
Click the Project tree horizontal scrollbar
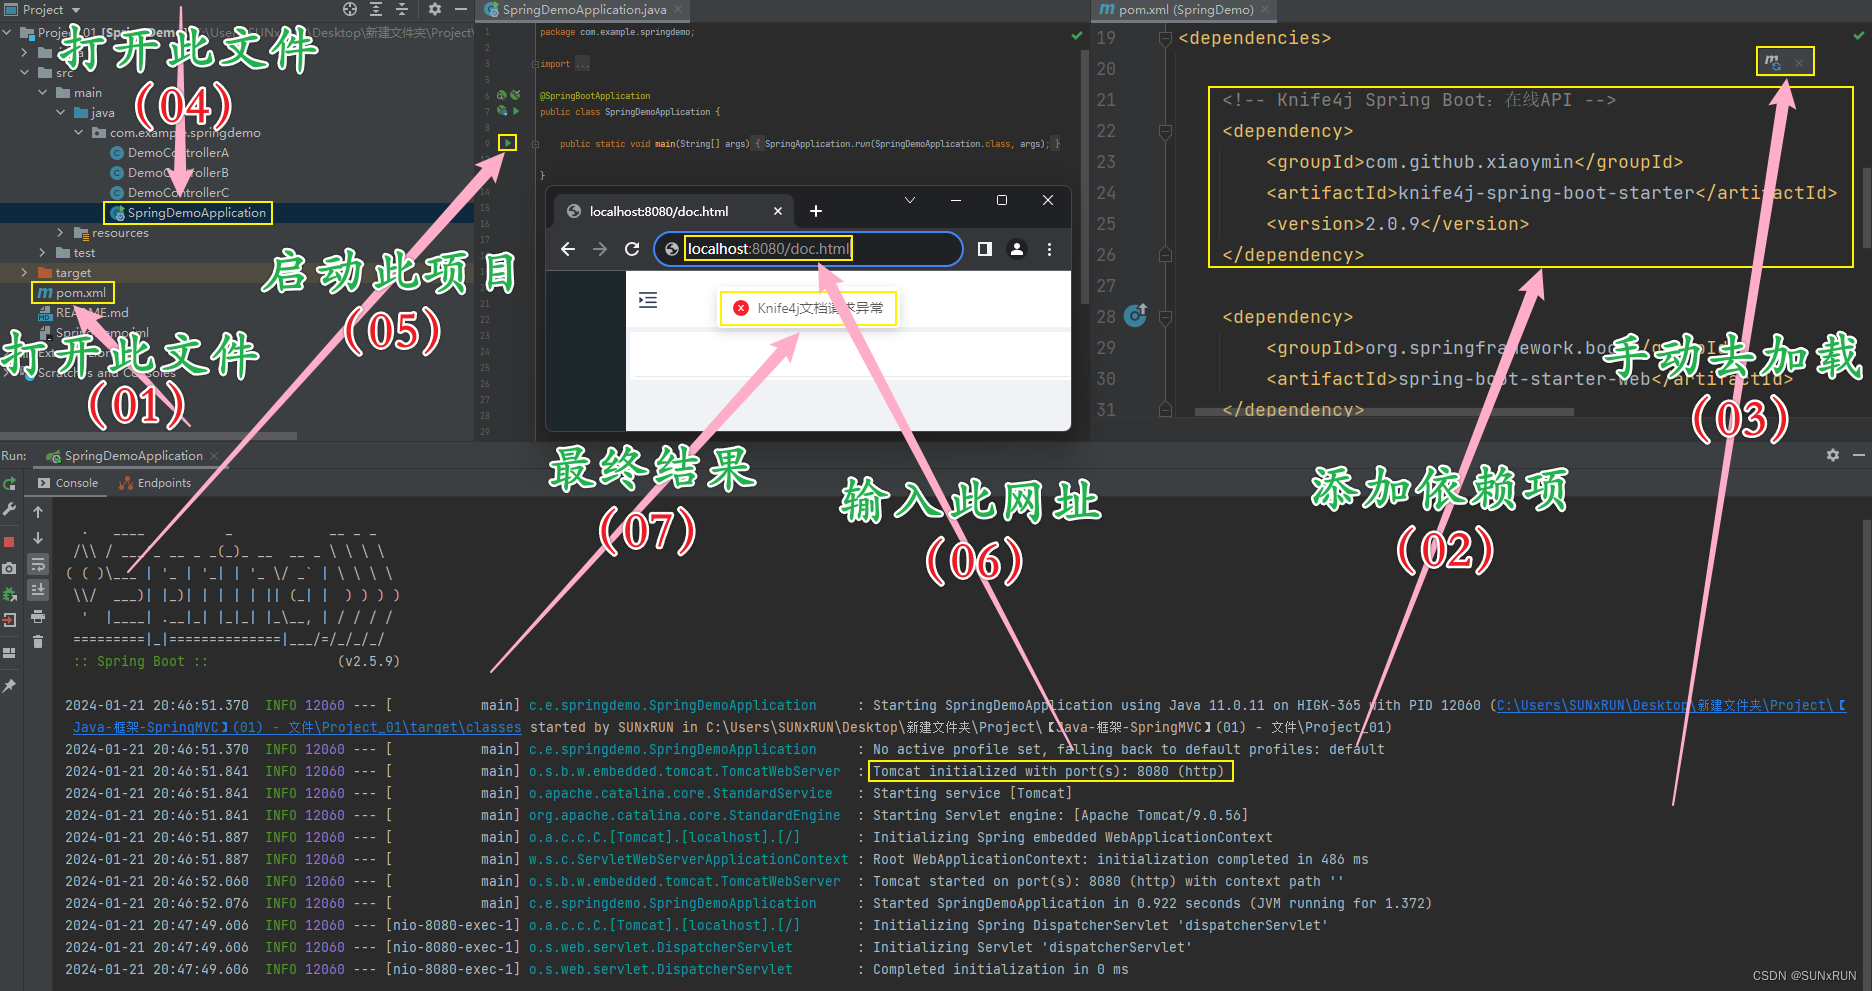pyautogui.click(x=148, y=436)
